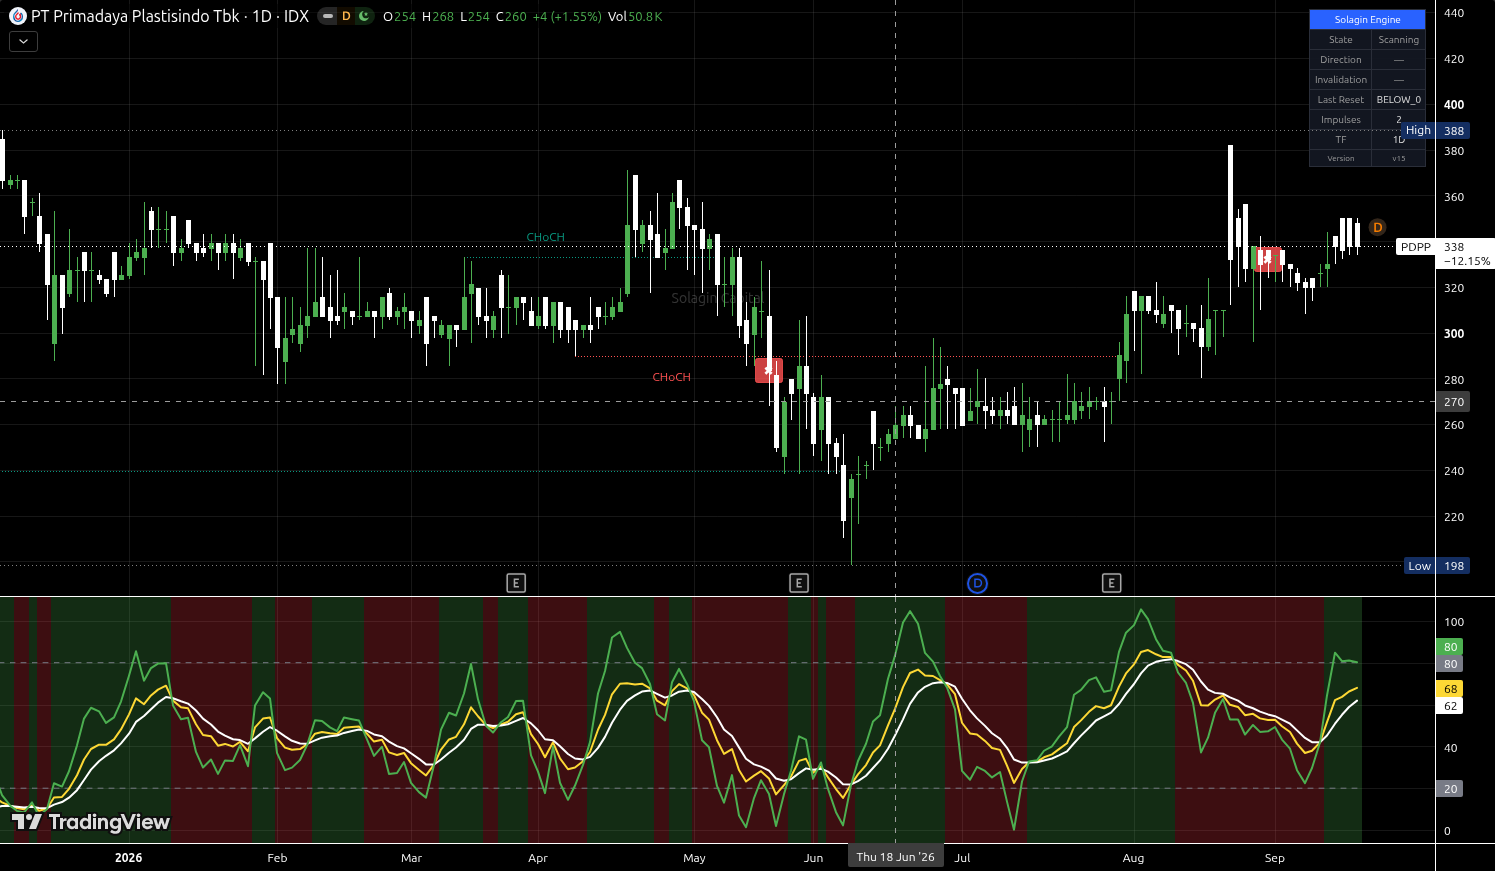Click the Vol 50.8K readout
Screen dimensions: 1495x871
(635, 16)
